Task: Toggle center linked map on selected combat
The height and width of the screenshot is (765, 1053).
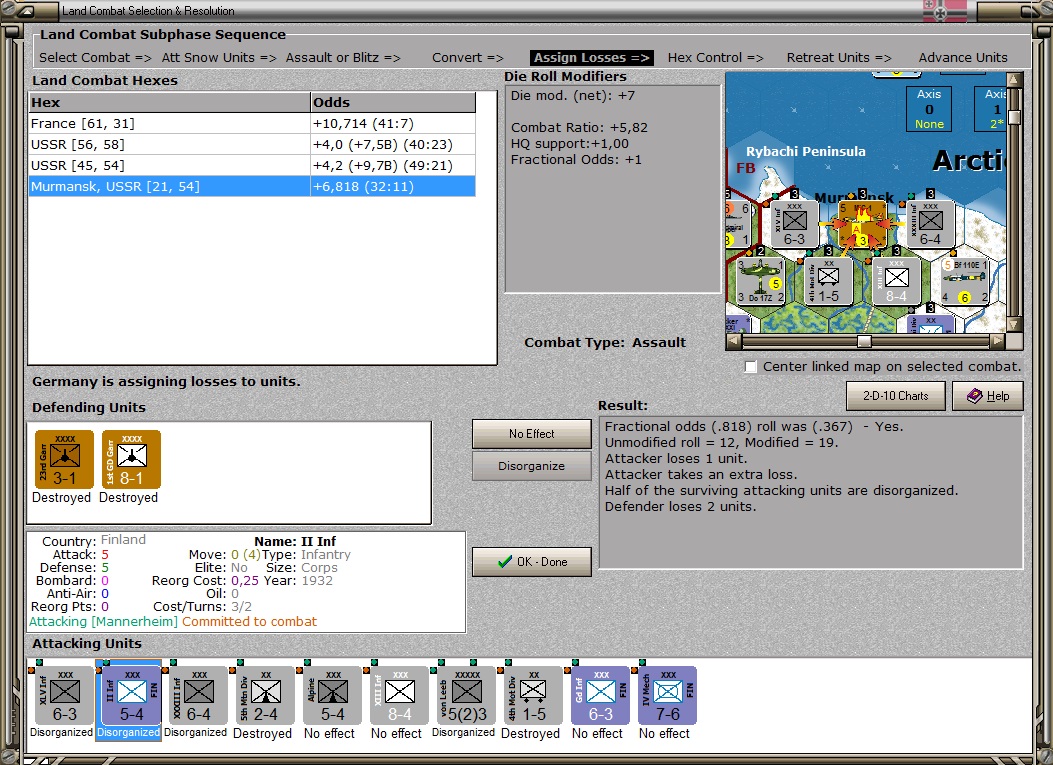Action: coord(751,367)
